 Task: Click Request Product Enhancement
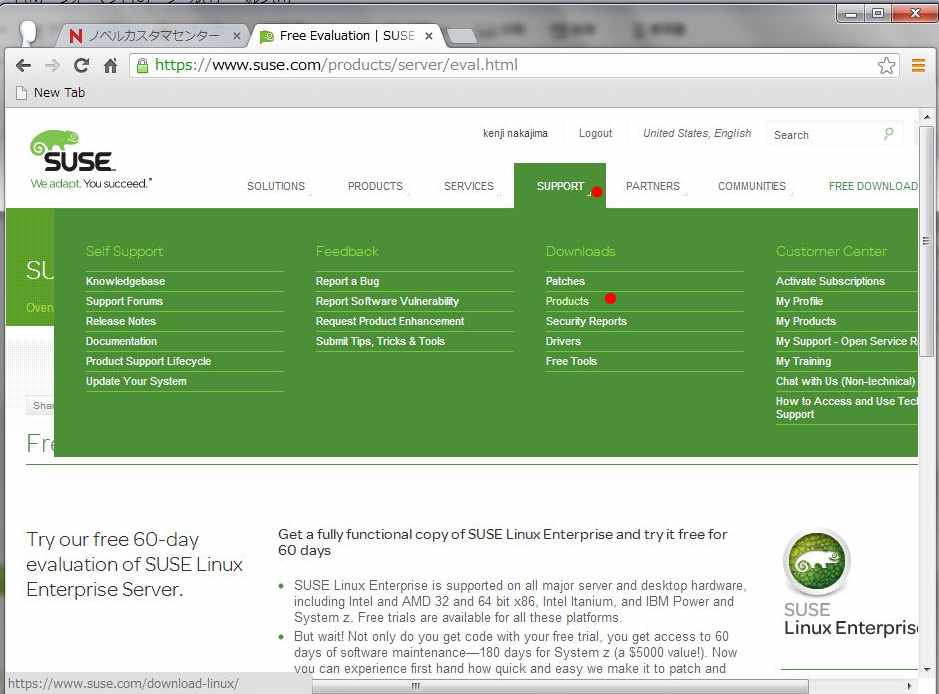(x=390, y=321)
